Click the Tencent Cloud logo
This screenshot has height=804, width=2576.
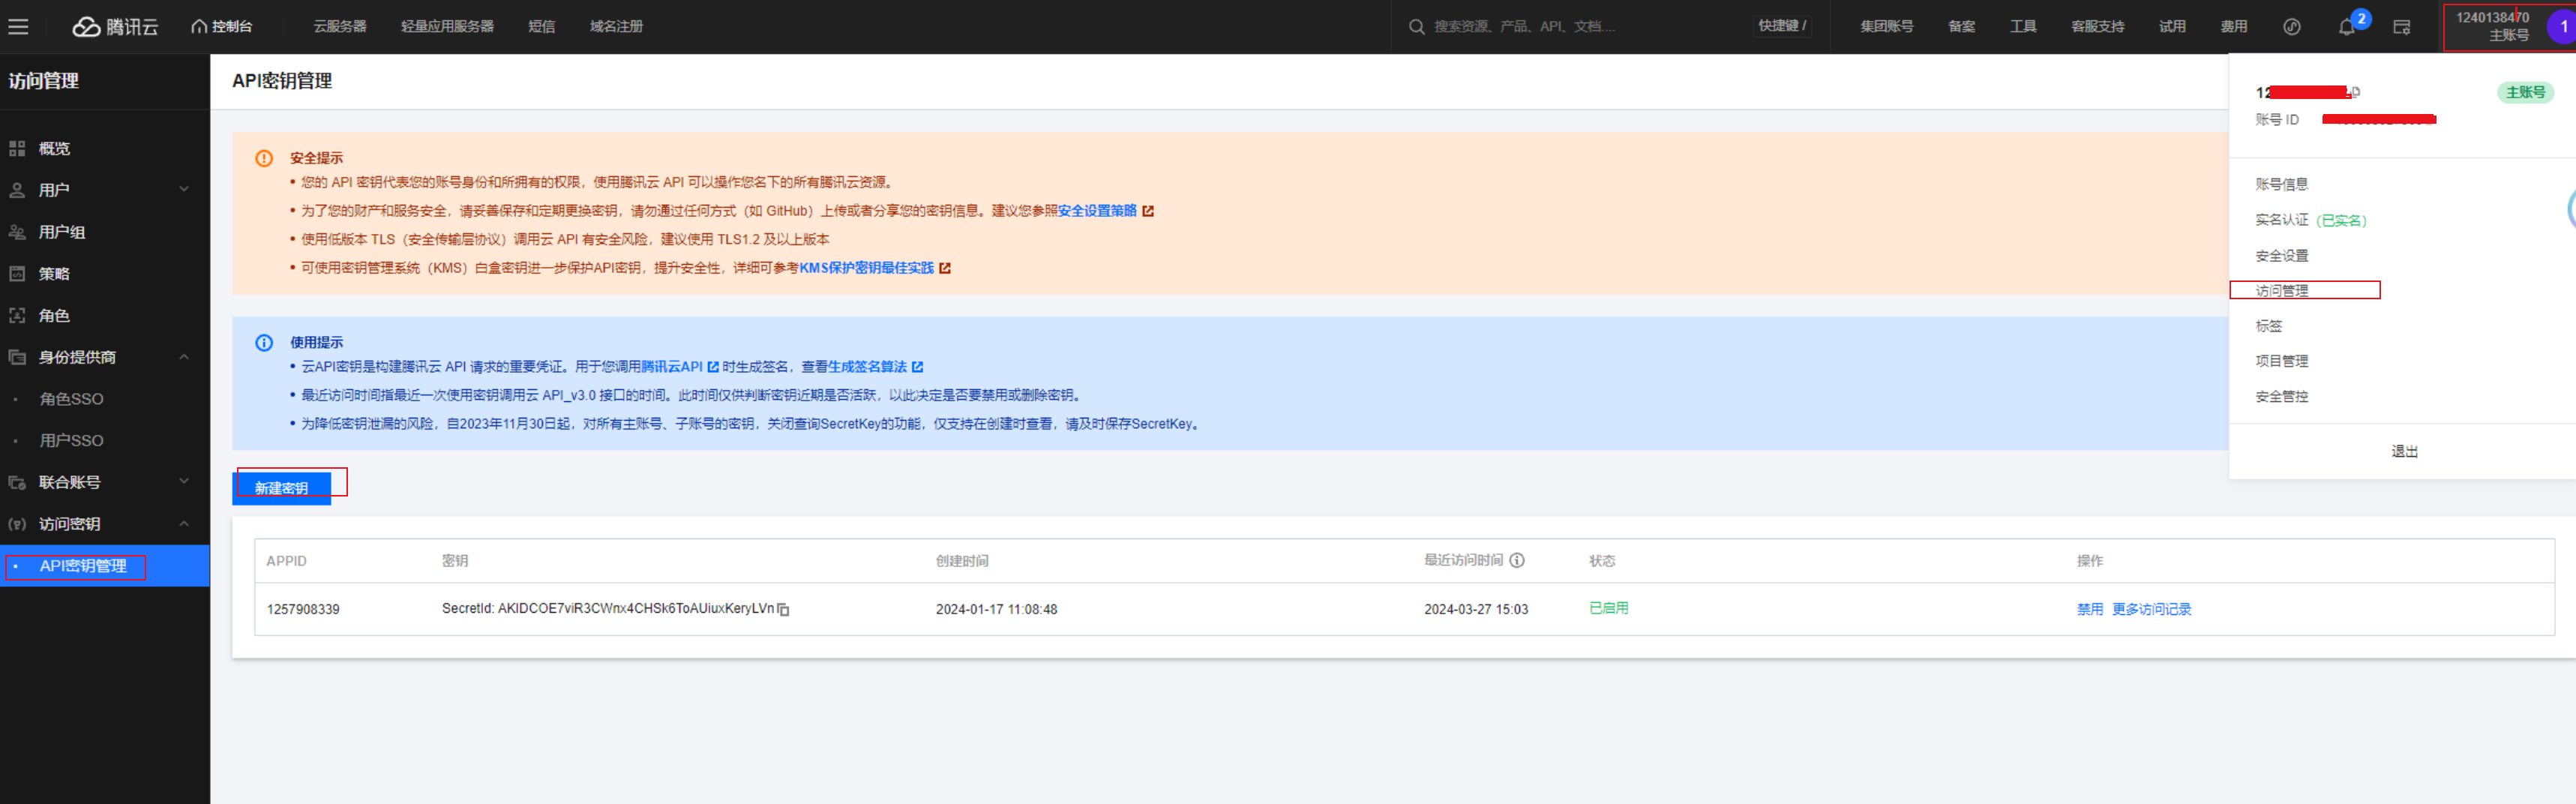coord(115,27)
